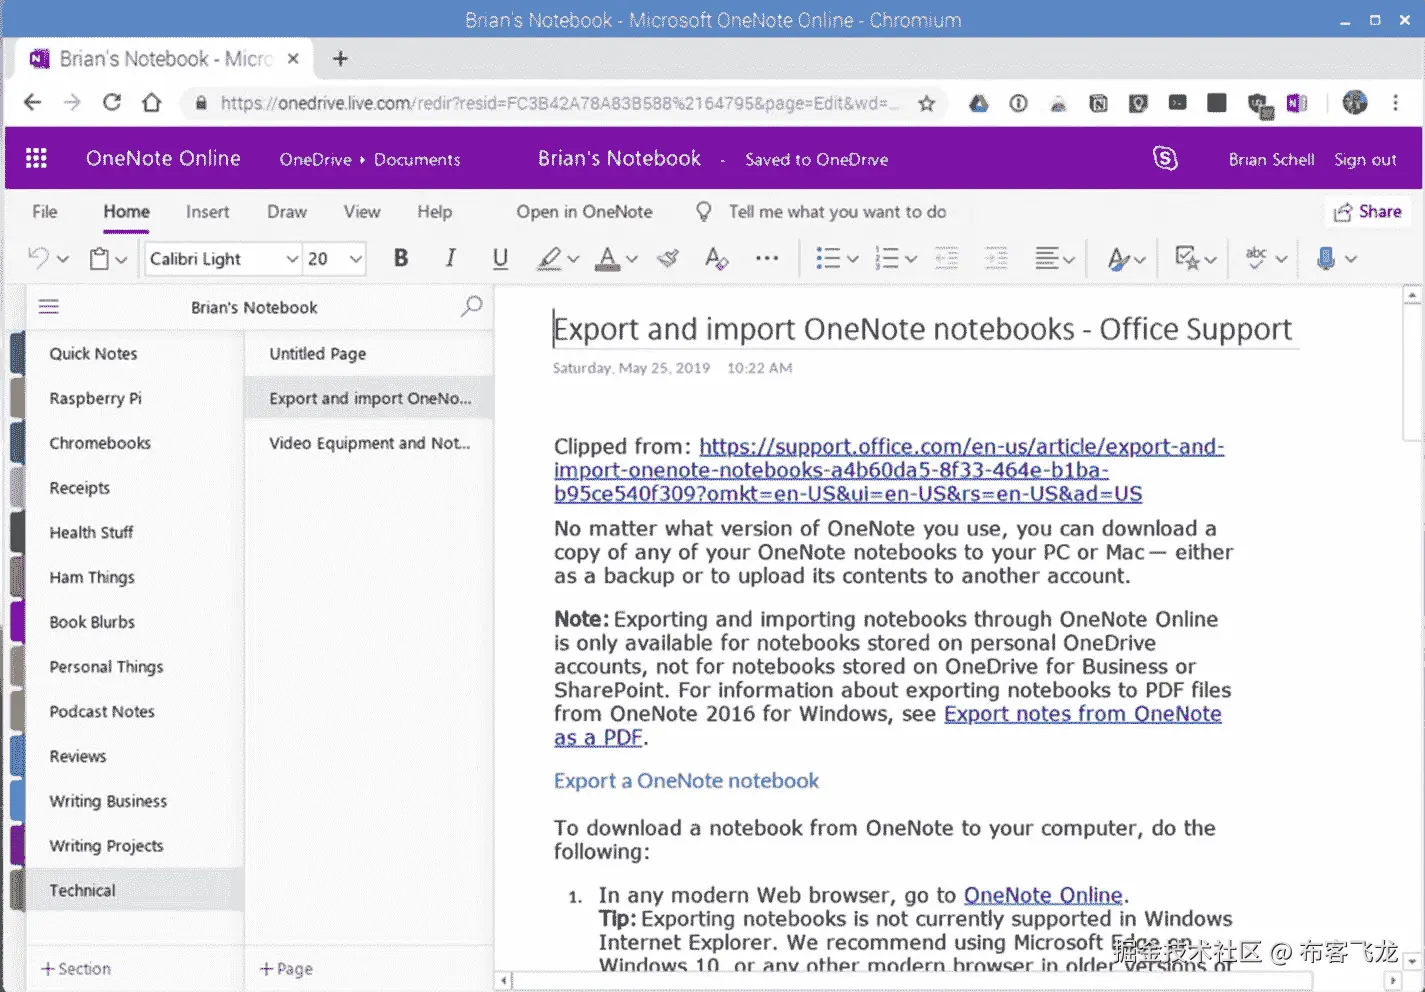Open the Draw ribbon tab
Viewport: 1425px width, 992px height.
click(286, 212)
